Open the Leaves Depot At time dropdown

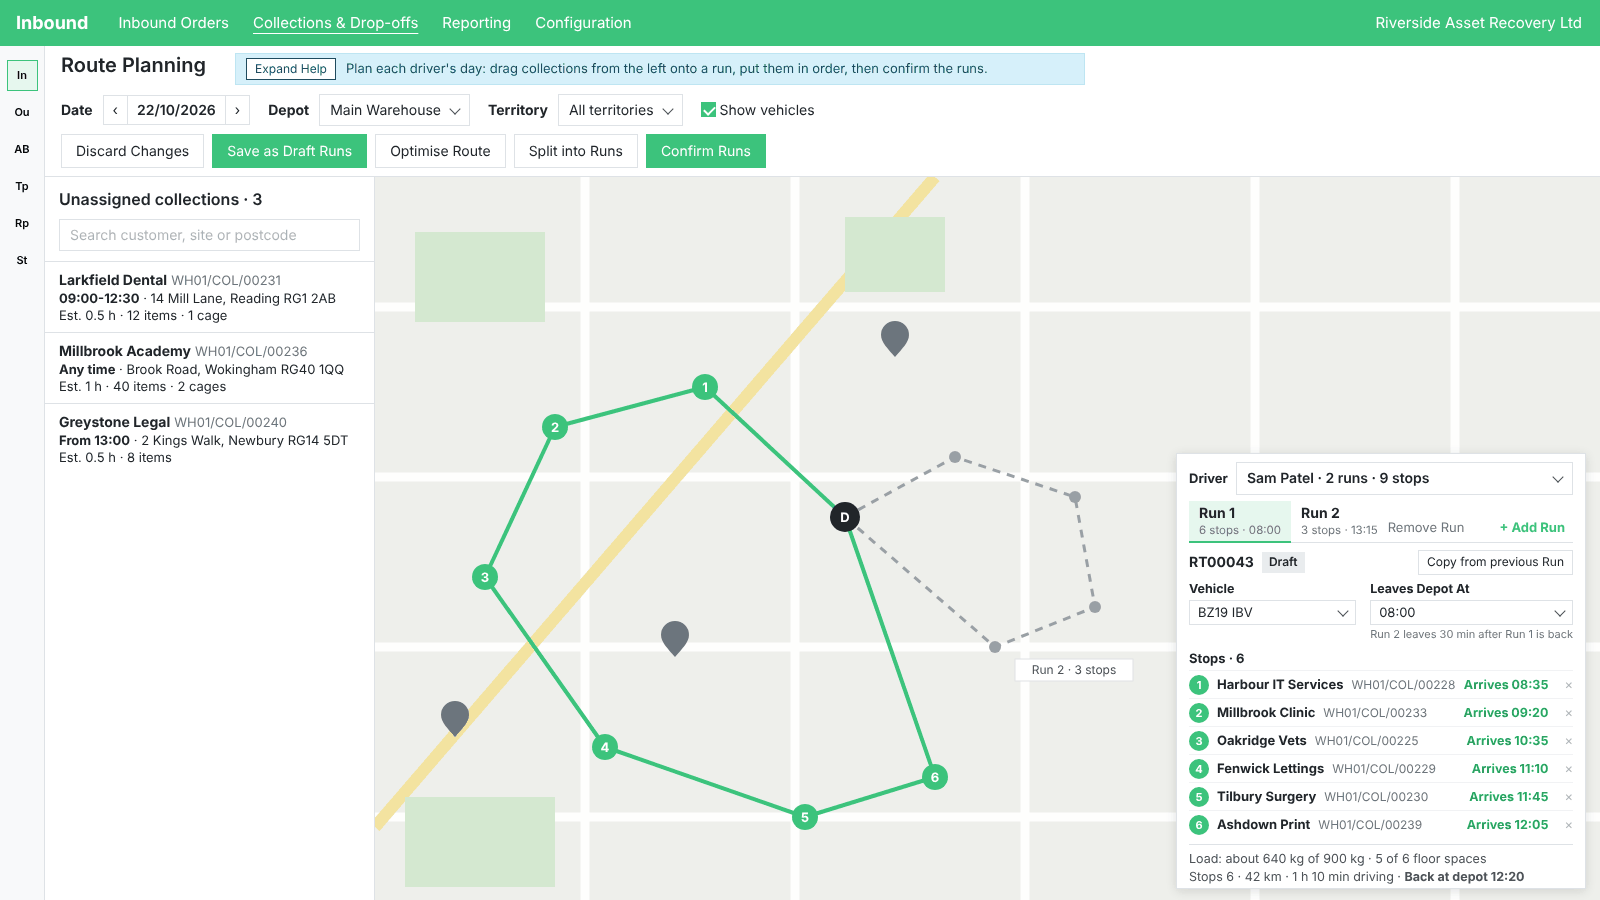click(1471, 612)
